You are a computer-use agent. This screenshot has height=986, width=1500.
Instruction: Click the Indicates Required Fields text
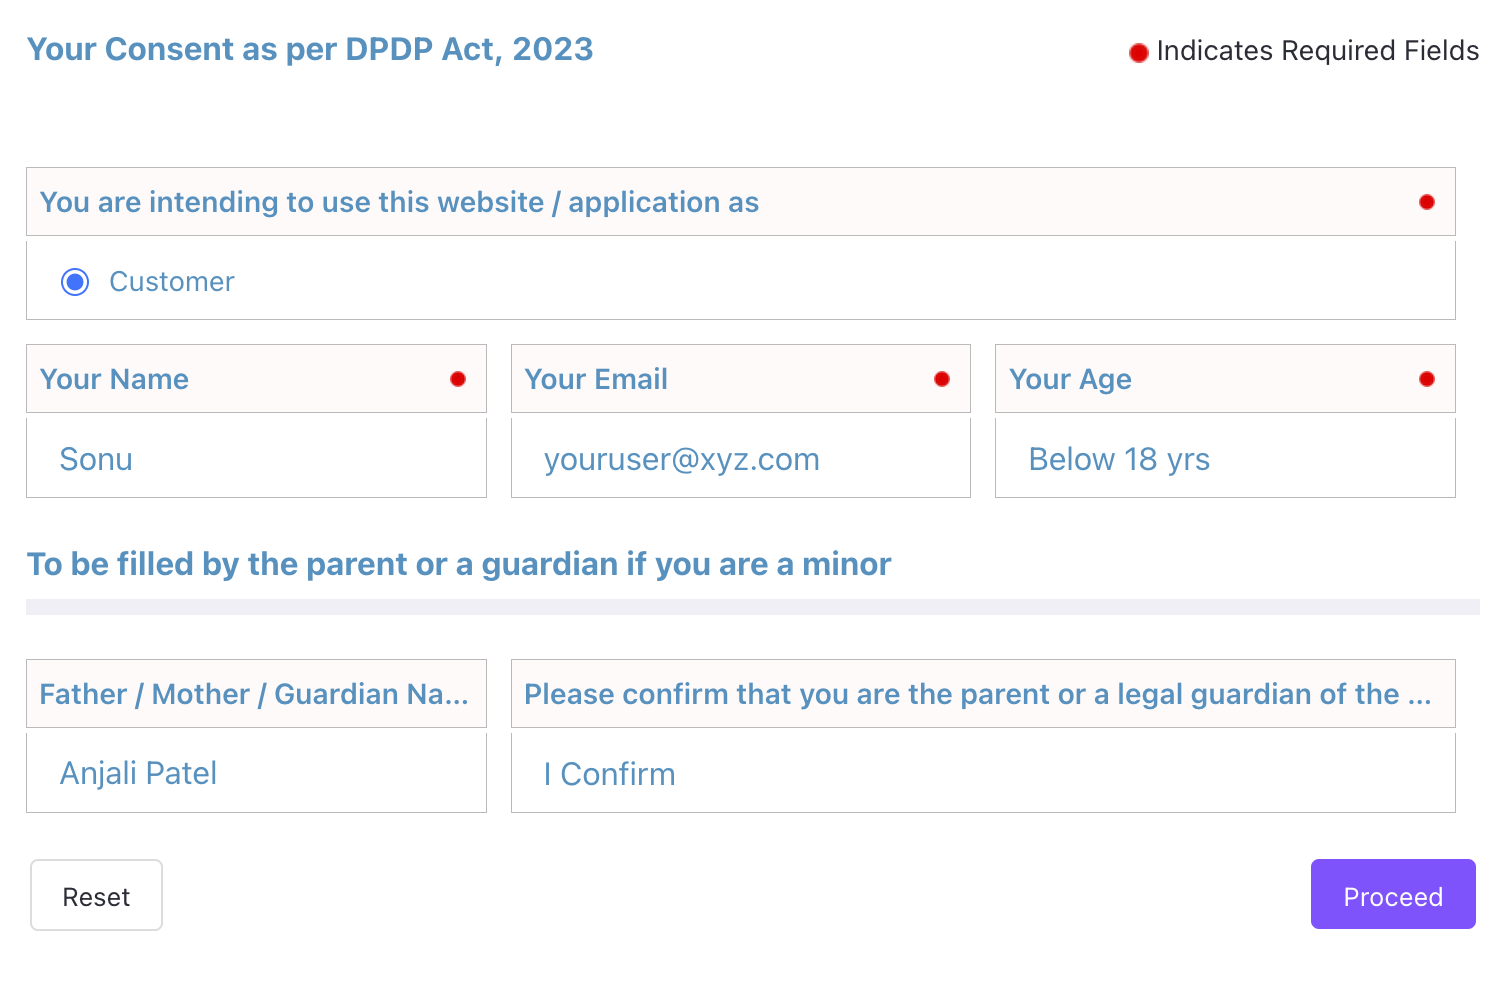(1317, 51)
